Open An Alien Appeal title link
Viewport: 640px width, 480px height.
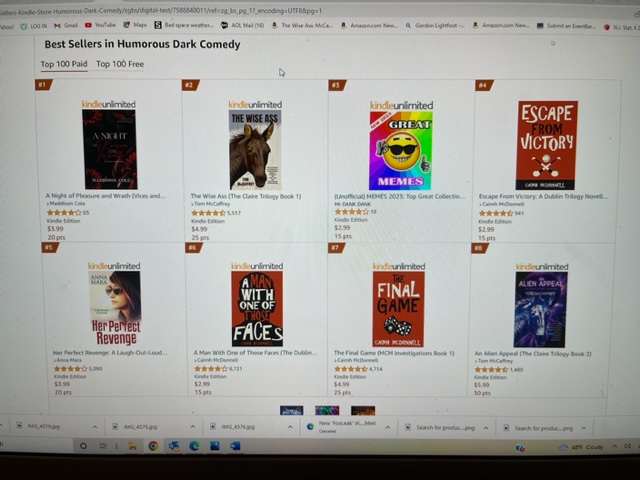coord(533,354)
